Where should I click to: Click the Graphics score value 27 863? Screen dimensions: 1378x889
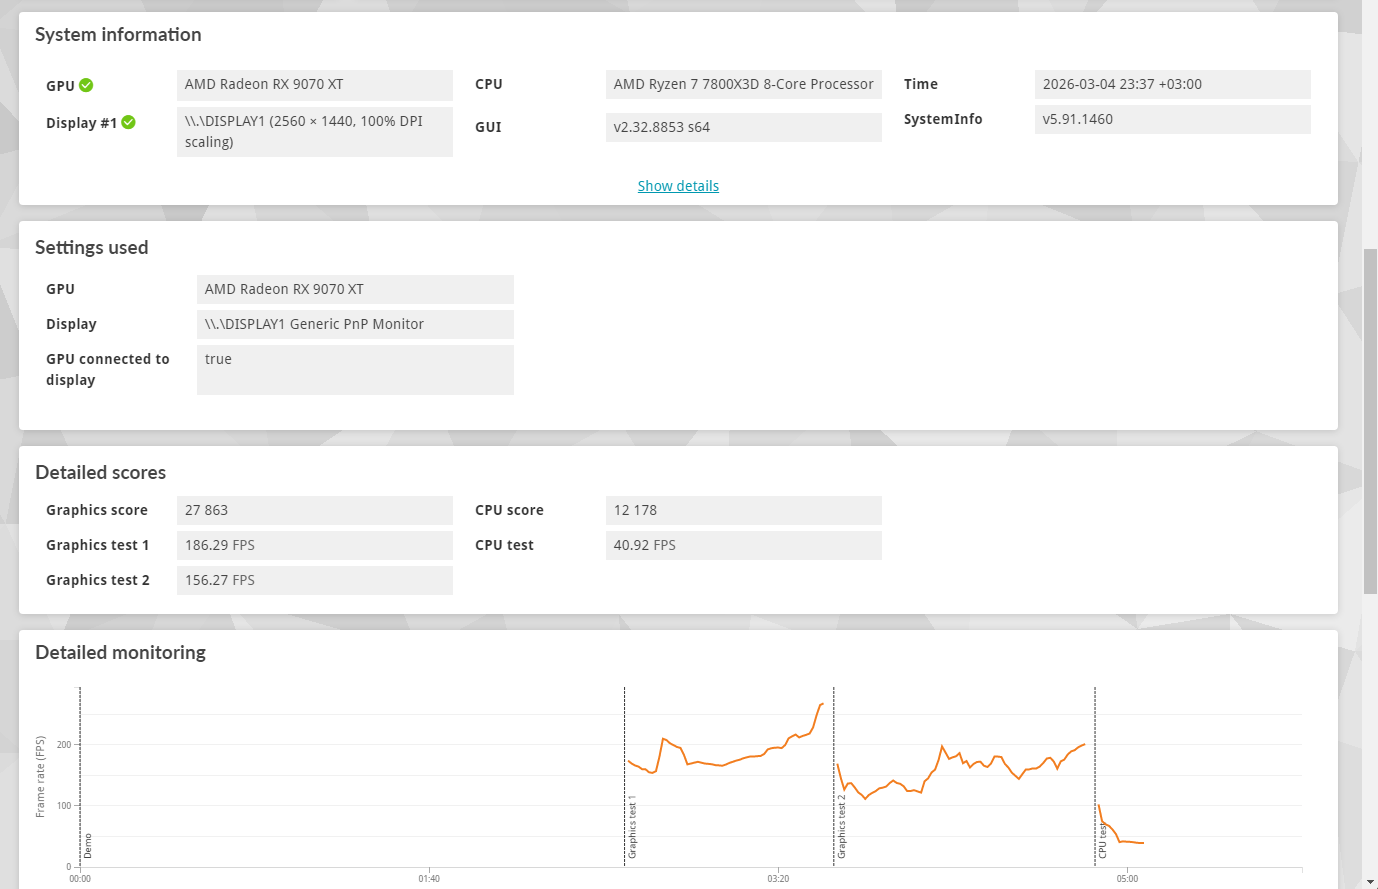[x=315, y=510]
